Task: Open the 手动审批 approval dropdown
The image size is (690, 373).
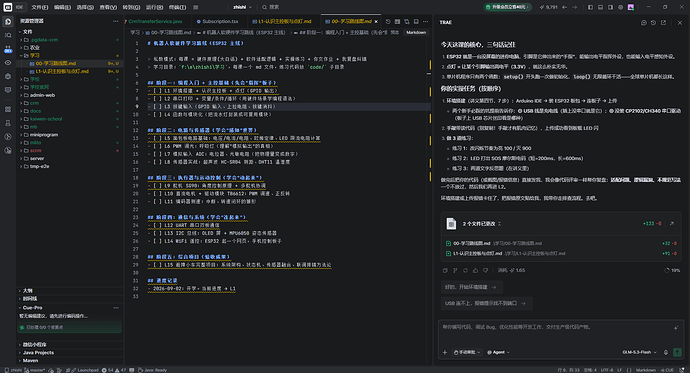Action: coord(466,352)
